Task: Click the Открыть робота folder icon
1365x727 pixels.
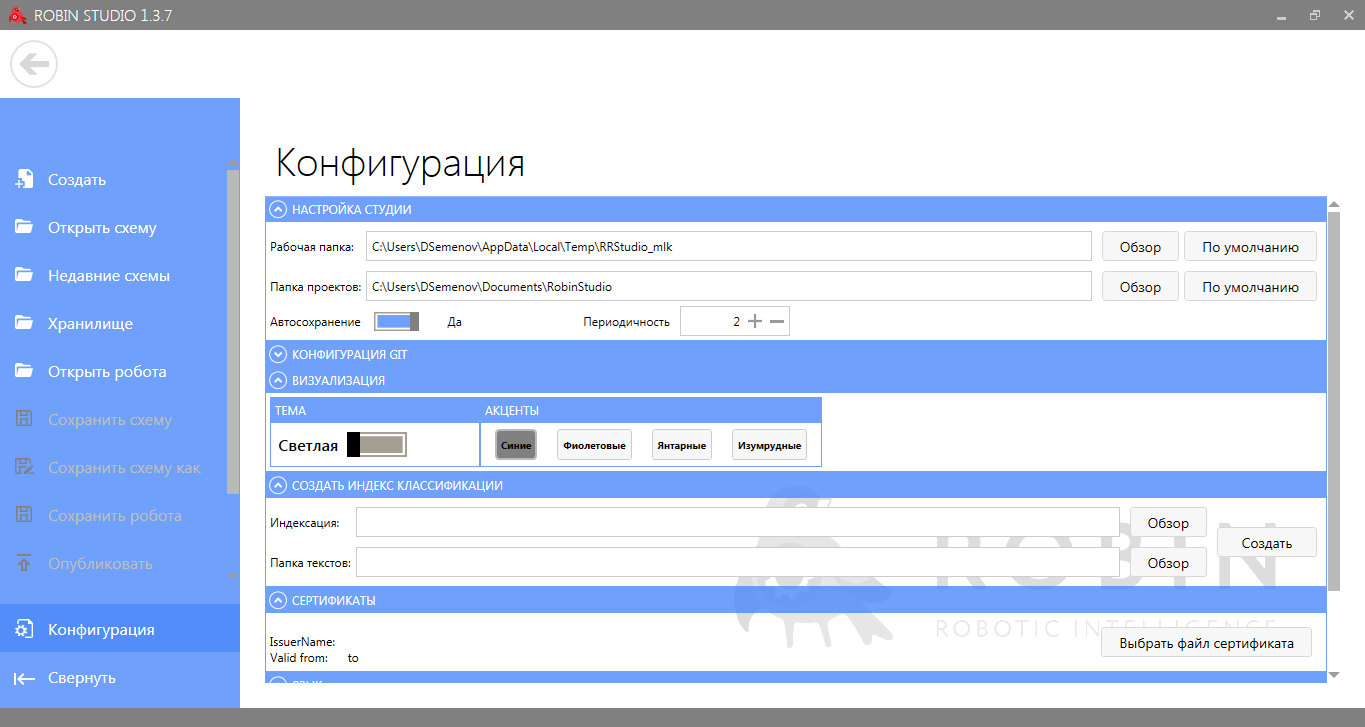Action: tap(24, 371)
